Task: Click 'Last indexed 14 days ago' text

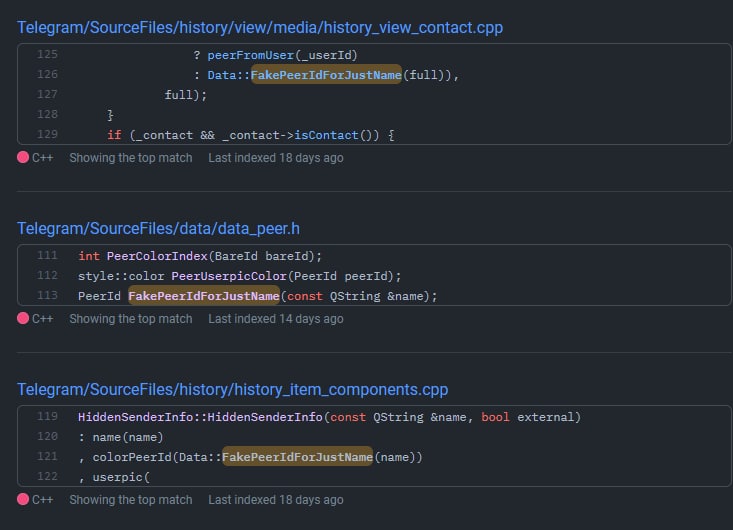Action: 276,319
